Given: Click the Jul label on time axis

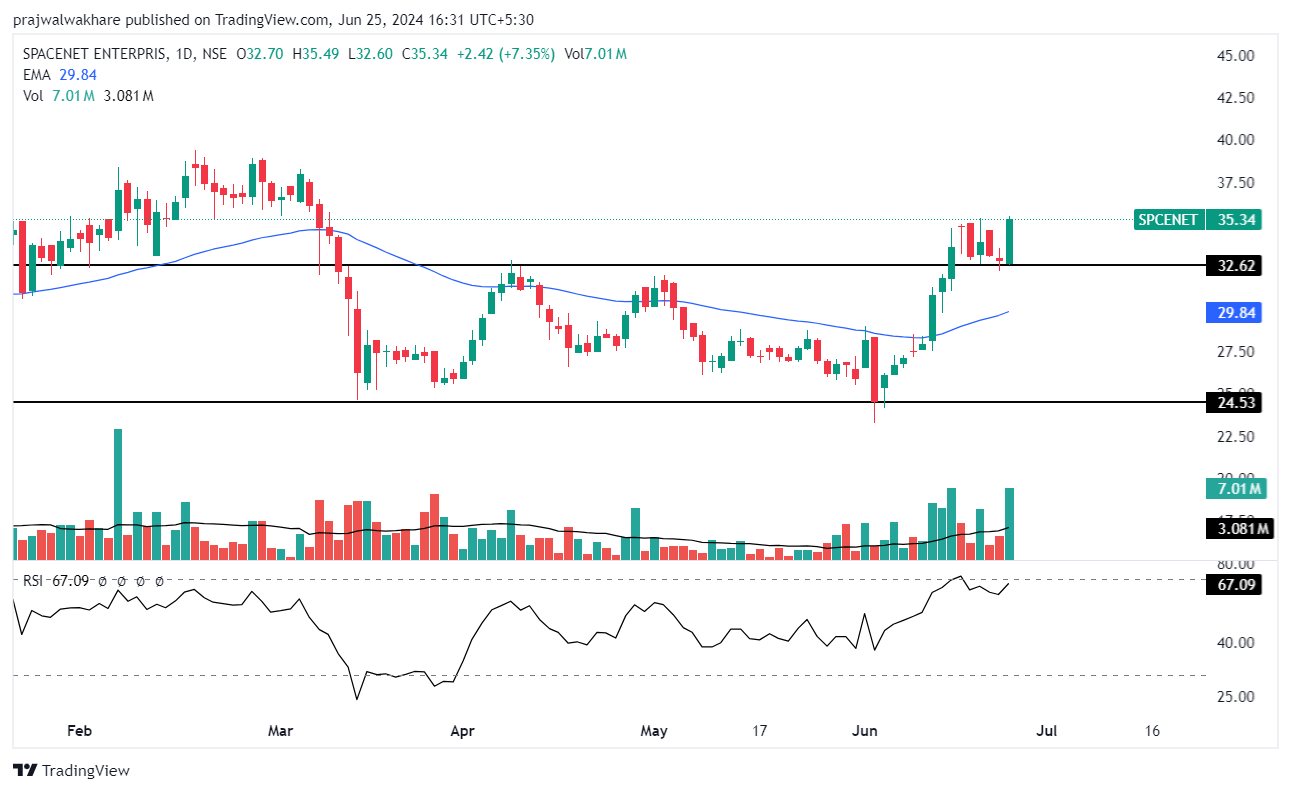Looking at the screenshot, I should coord(1046,731).
